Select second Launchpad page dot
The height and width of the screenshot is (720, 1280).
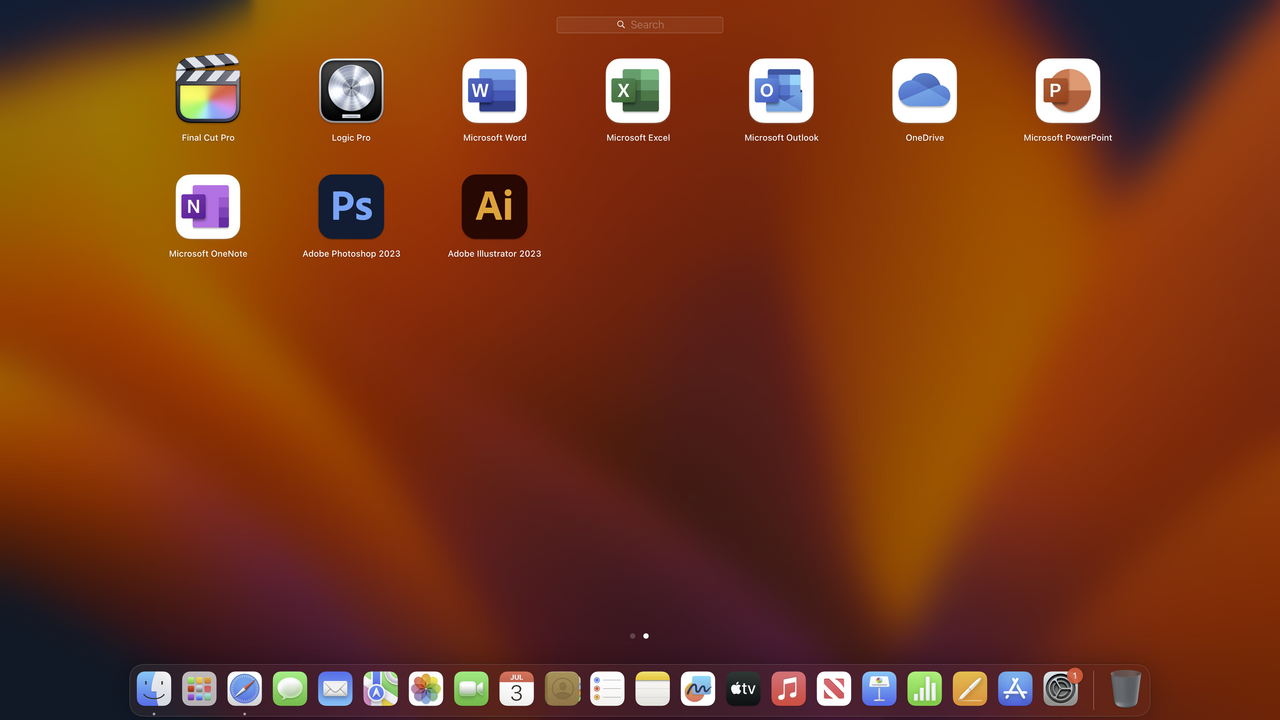[x=646, y=636]
